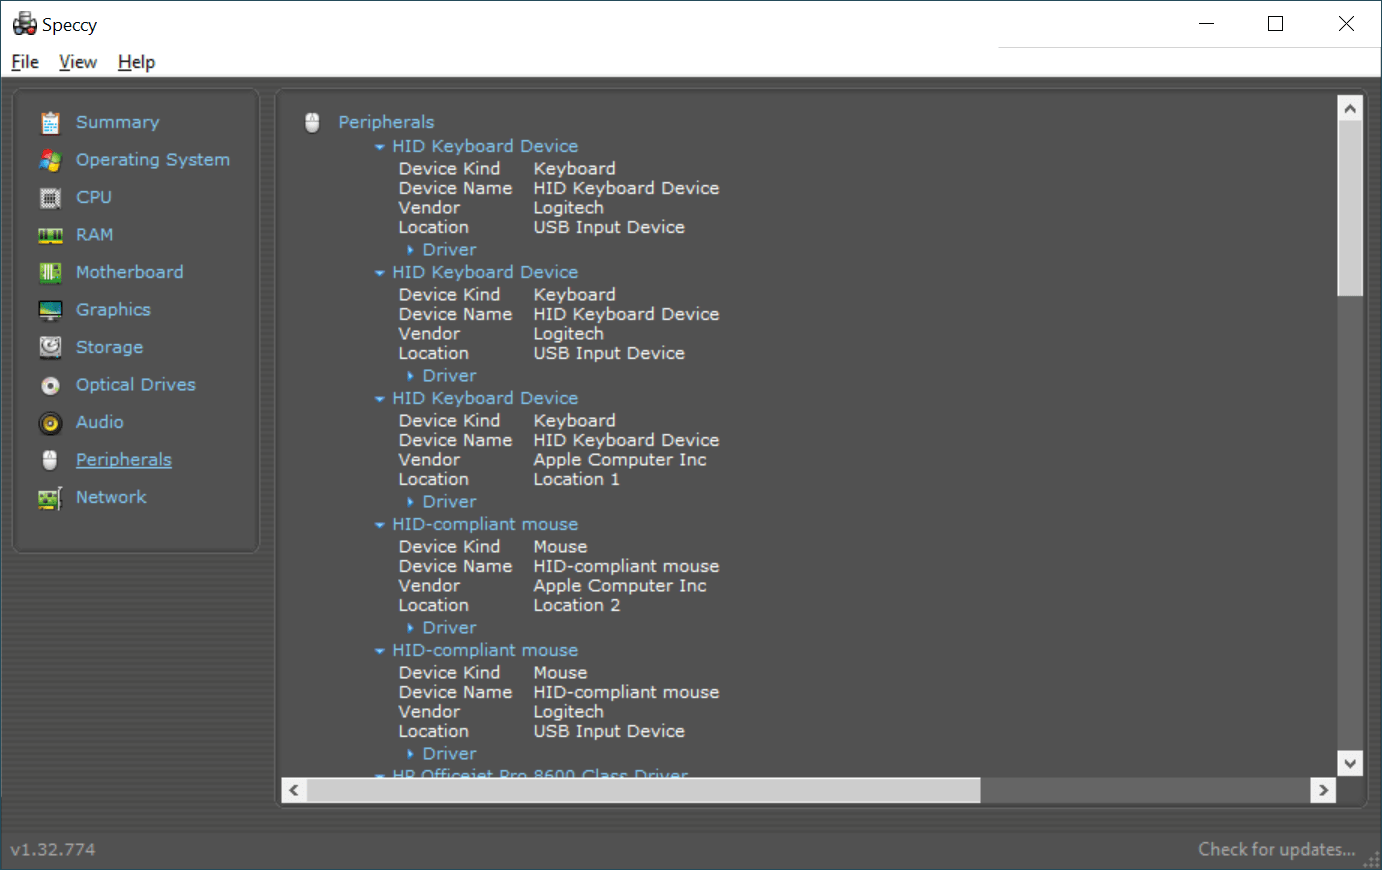Click 'USB Input Device' location of Logitech mouse

coord(609,731)
